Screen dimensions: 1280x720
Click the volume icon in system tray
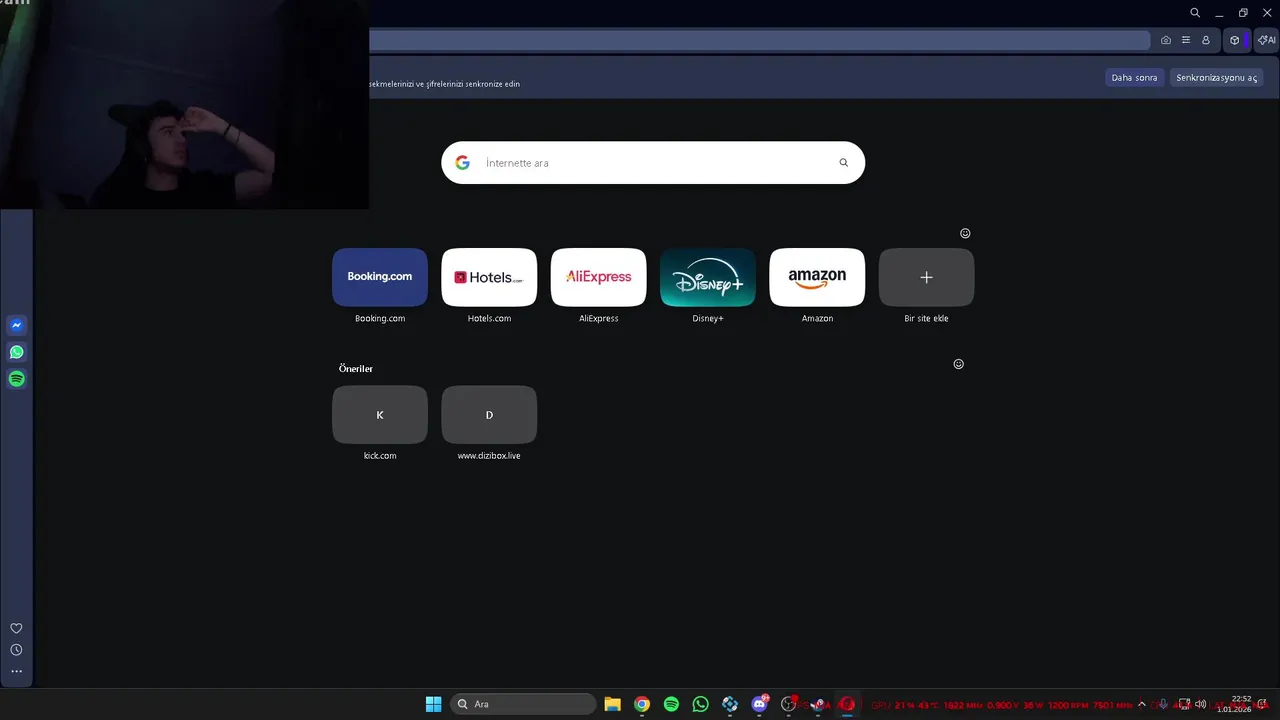(1200, 704)
